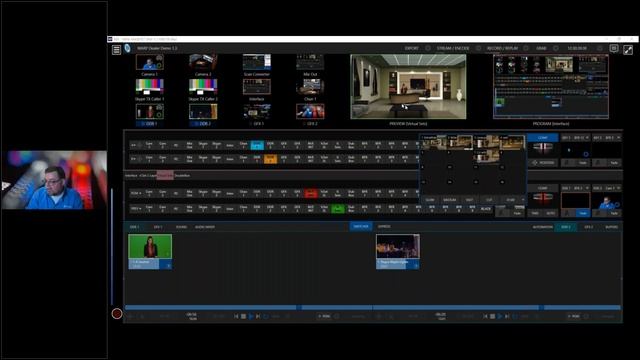Viewport: 640px width, 360px height.
Task: Toggle the DSK 2 Fade button
Action: coord(614,213)
